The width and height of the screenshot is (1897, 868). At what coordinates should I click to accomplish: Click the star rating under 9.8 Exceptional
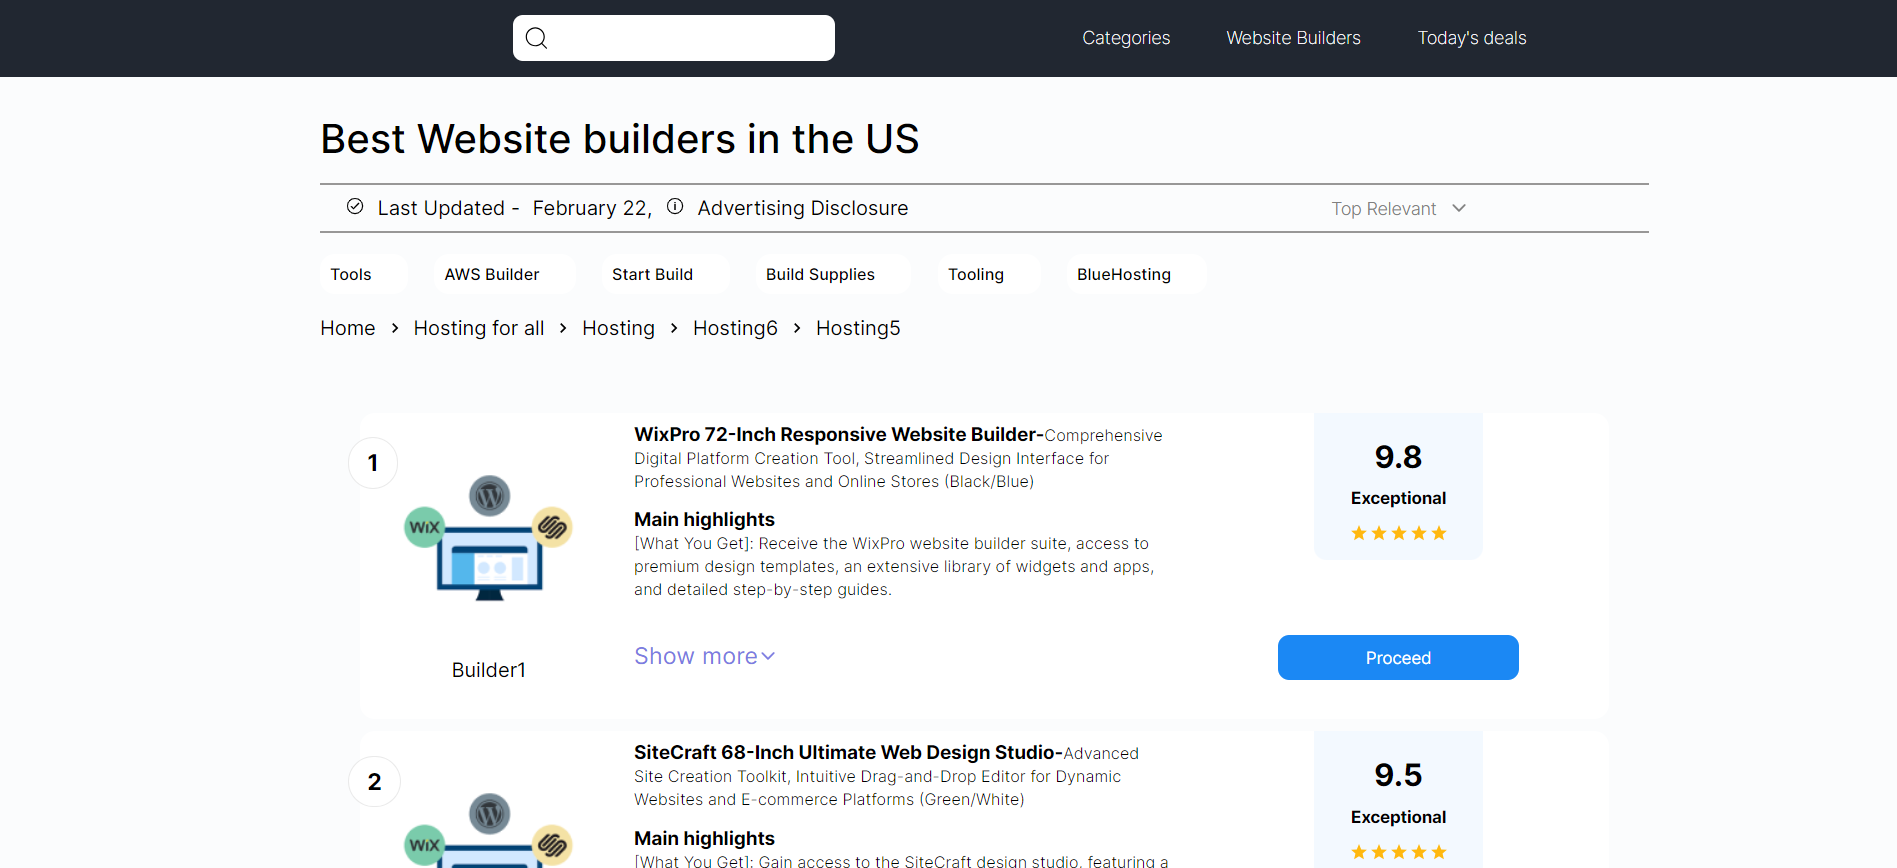1398,533
